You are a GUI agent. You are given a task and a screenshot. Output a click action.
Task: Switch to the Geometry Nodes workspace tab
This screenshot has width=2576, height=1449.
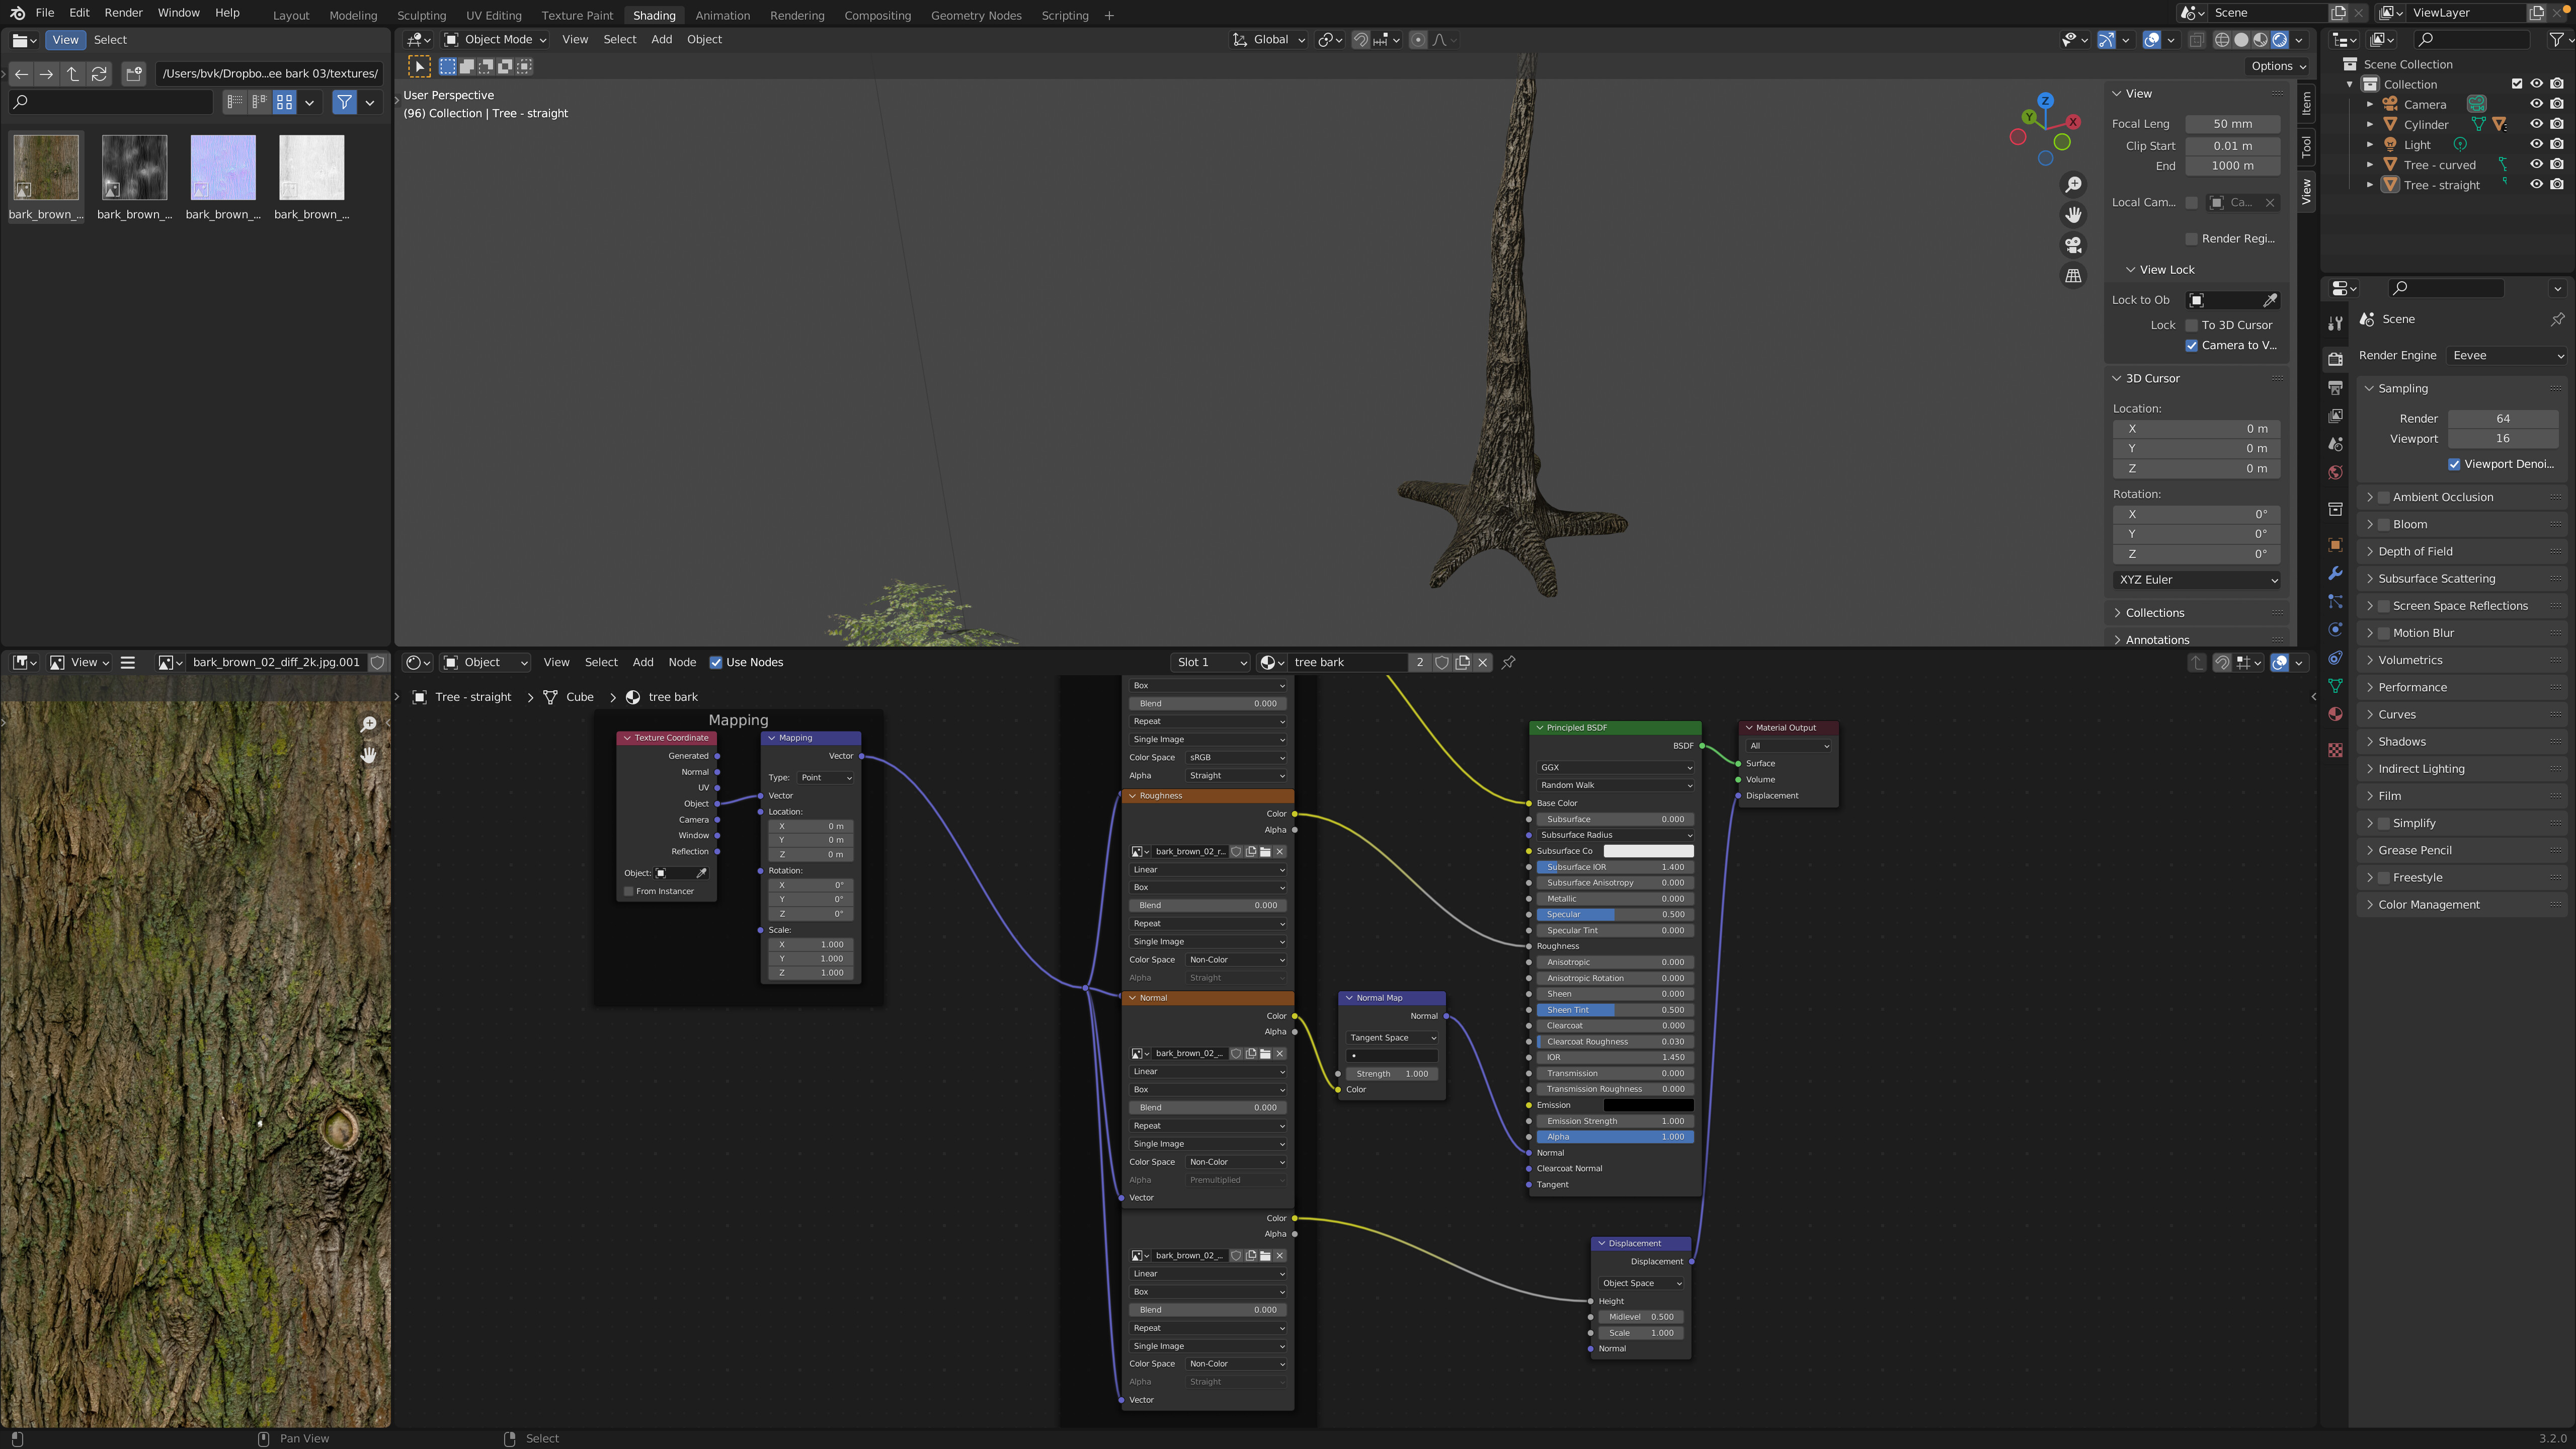[975, 15]
